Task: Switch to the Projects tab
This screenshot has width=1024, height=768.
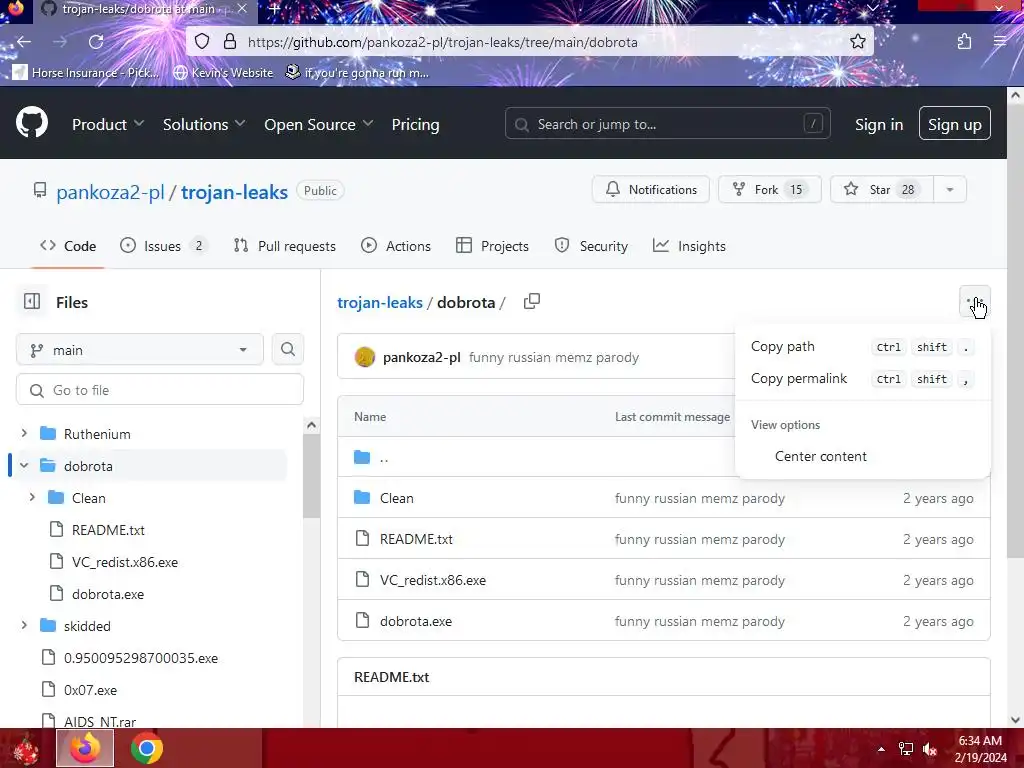Action: pos(492,246)
